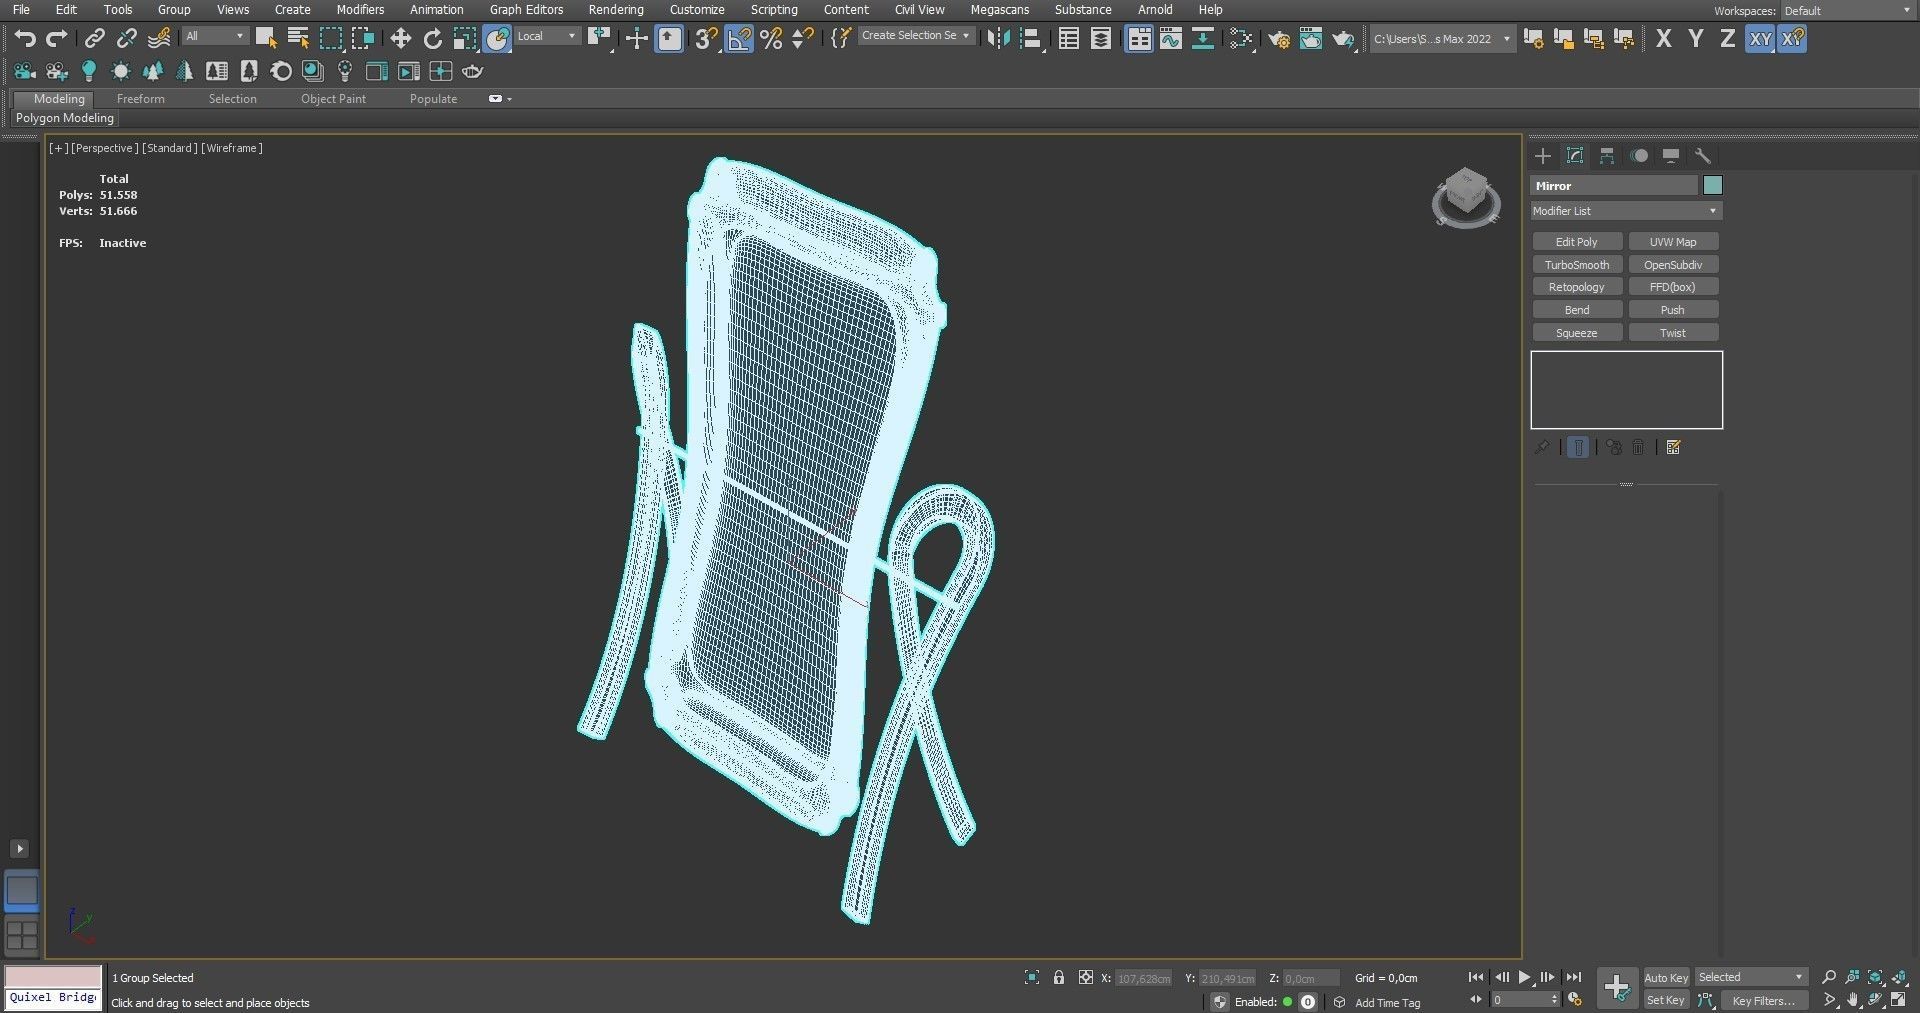This screenshot has width=1920, height=1013.
Task: Click the Play Animation button
Action: tap(1524, 977)
